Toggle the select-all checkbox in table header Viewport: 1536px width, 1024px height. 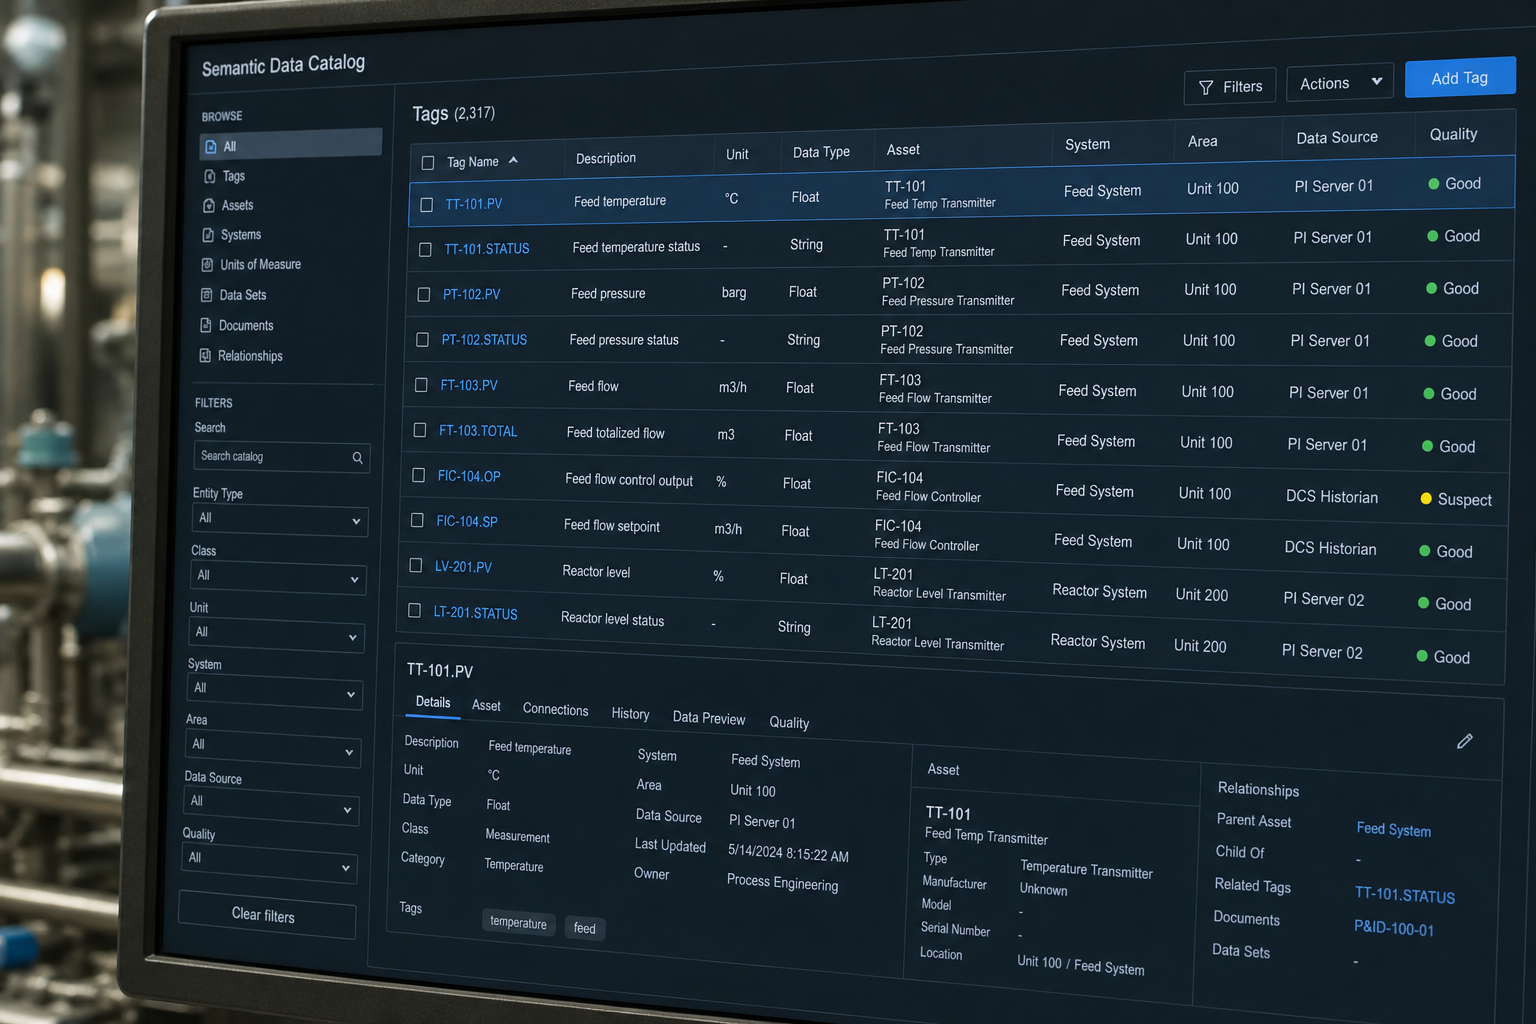(428, 162)
